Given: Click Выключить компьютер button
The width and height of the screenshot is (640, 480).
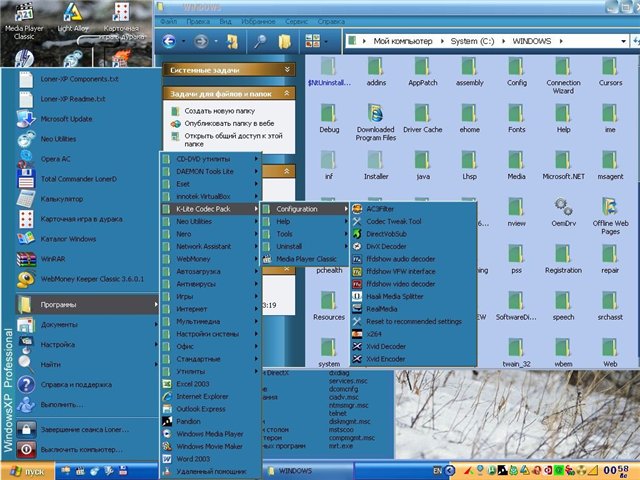Looking at the screenshot, I should click(x=87, y=450).
